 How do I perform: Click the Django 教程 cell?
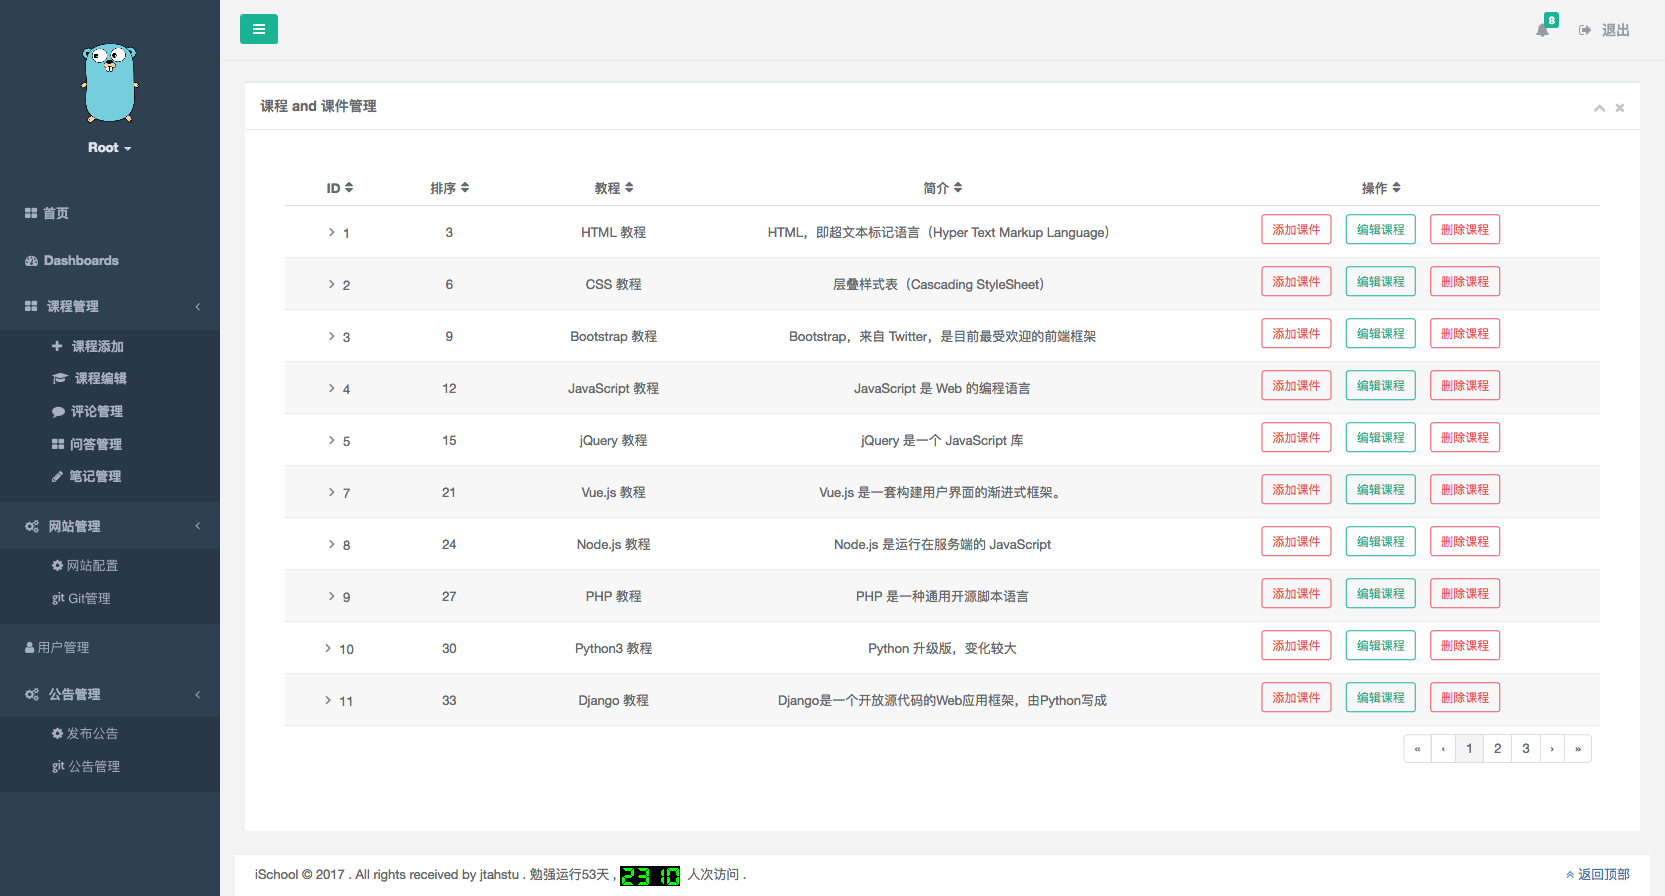point(614,700)
